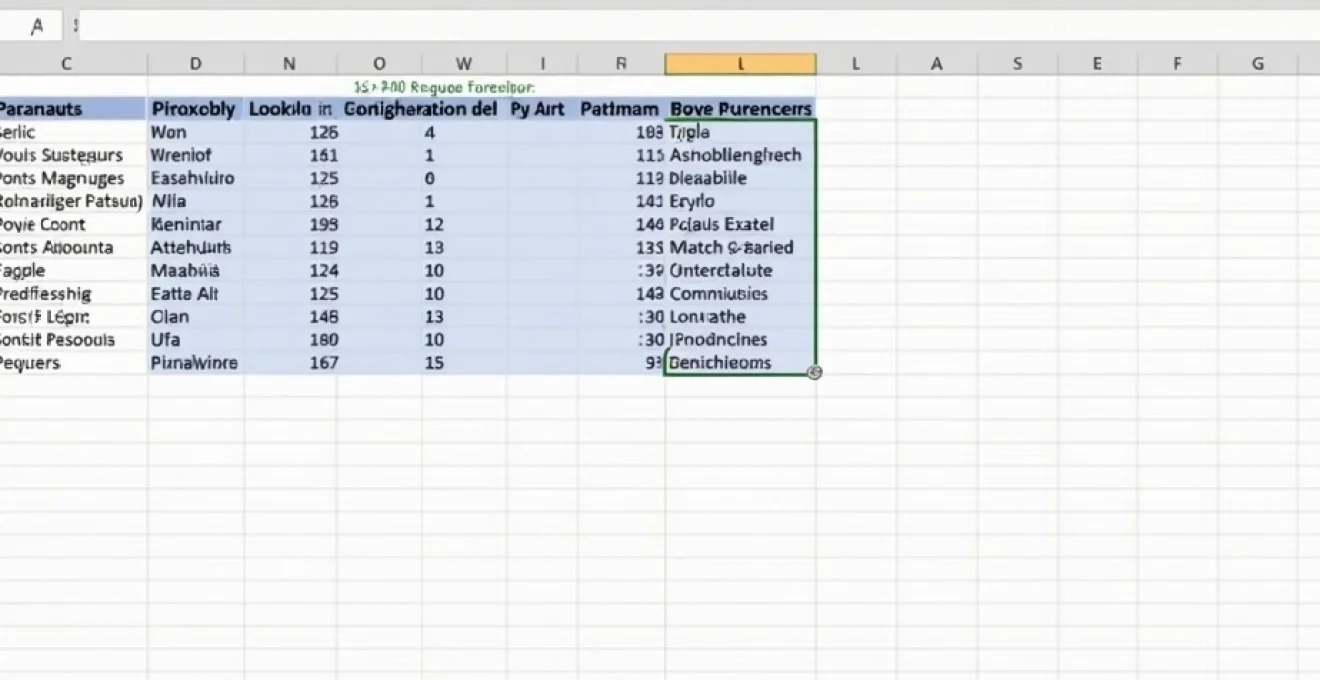Viewport: 1320px width, 680px height.
Task: Click the Py Art column header cell
Action: point(538,108)
